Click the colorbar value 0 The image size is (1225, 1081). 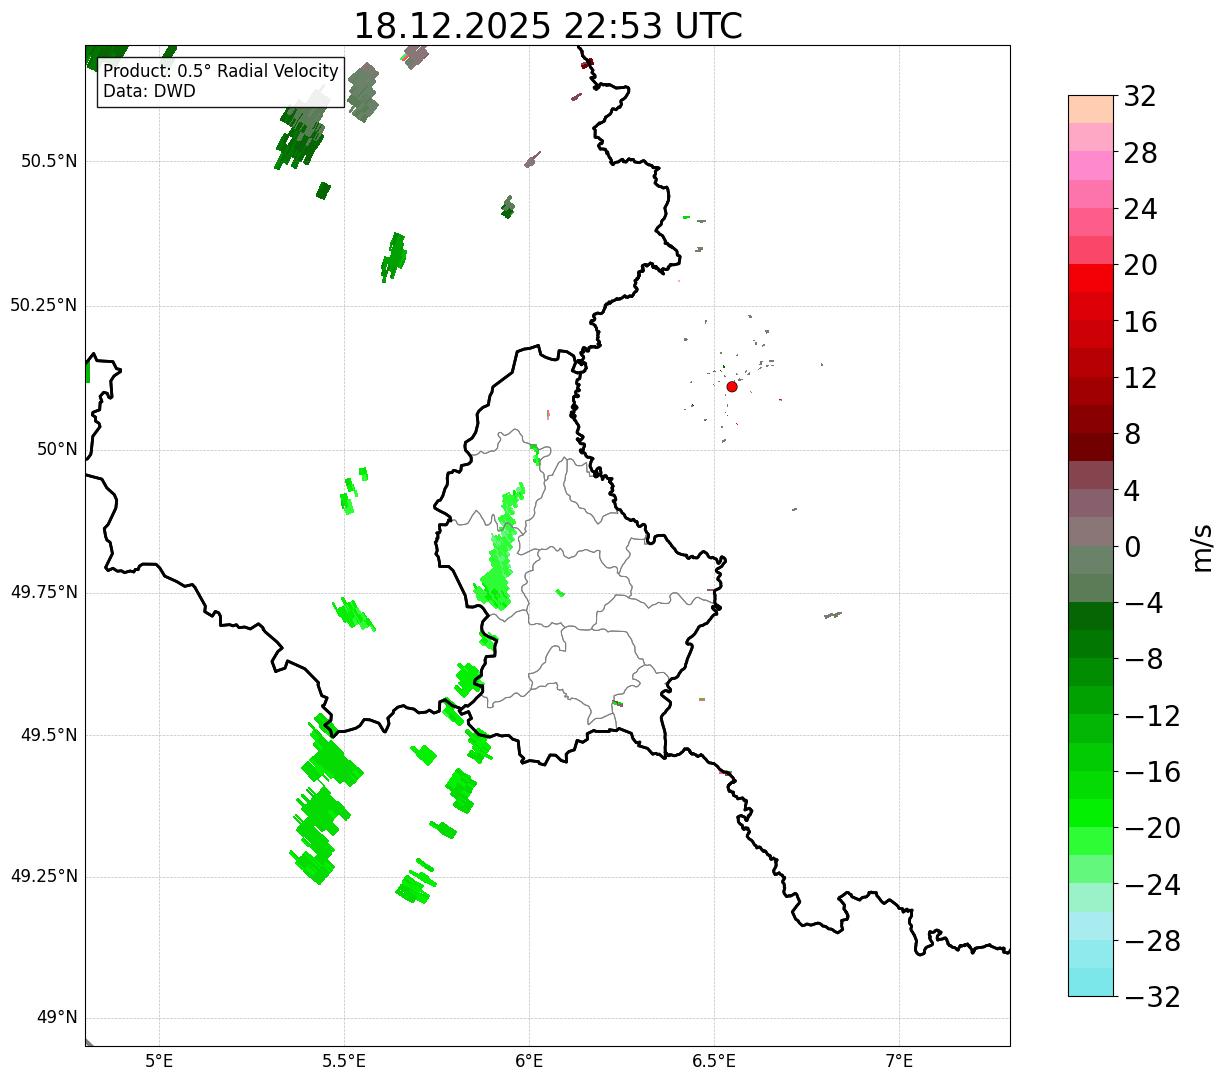coord(1132,547)
